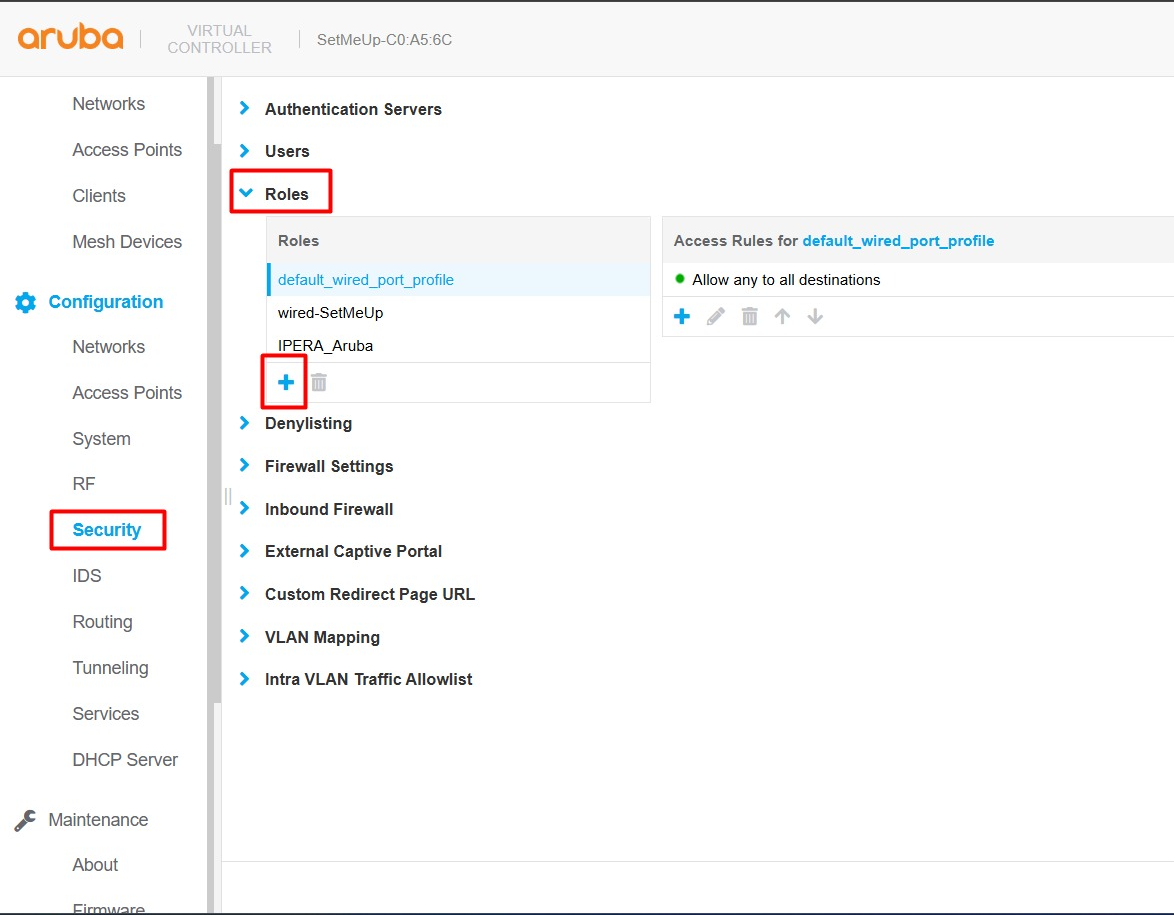Move access rule up with arrow
Viewport: 1174px width, 915px height.
(x=782, y=317)
